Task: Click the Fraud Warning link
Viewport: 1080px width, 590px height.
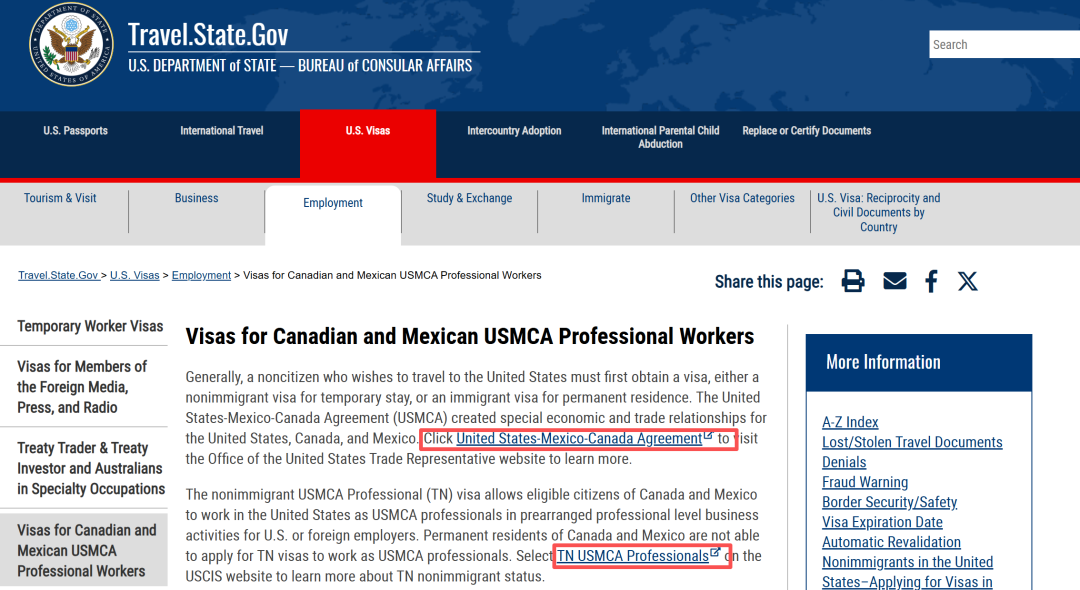Action: (x=865, y=482)
